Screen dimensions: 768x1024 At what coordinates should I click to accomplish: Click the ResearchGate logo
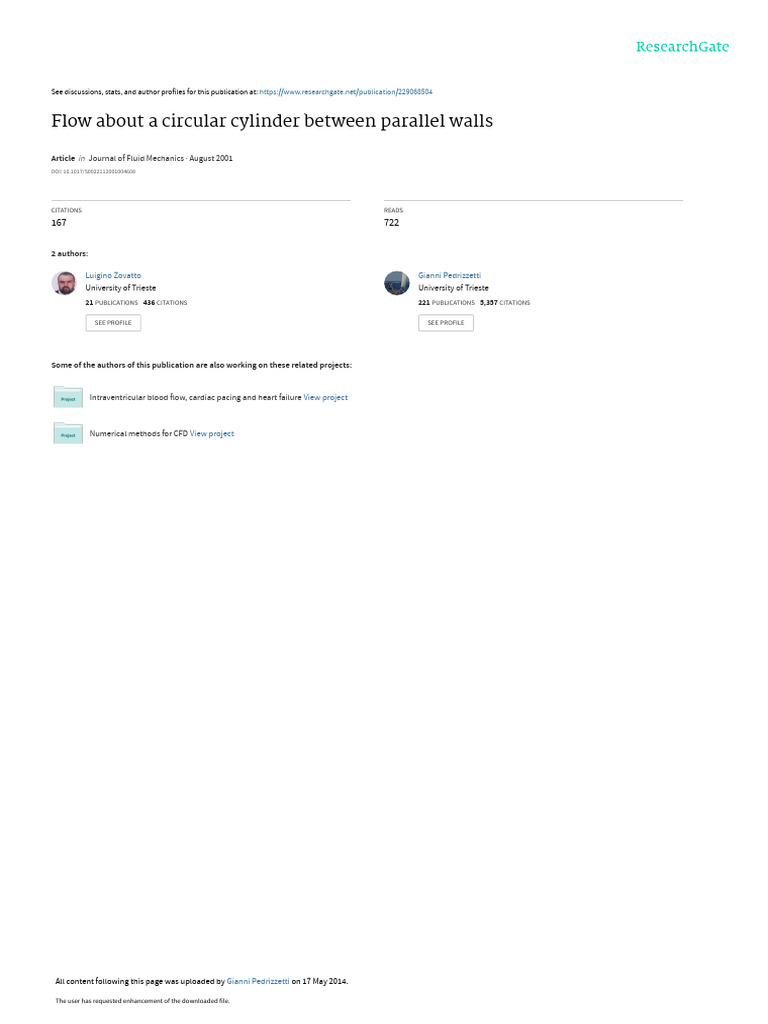tap(682, 47)
